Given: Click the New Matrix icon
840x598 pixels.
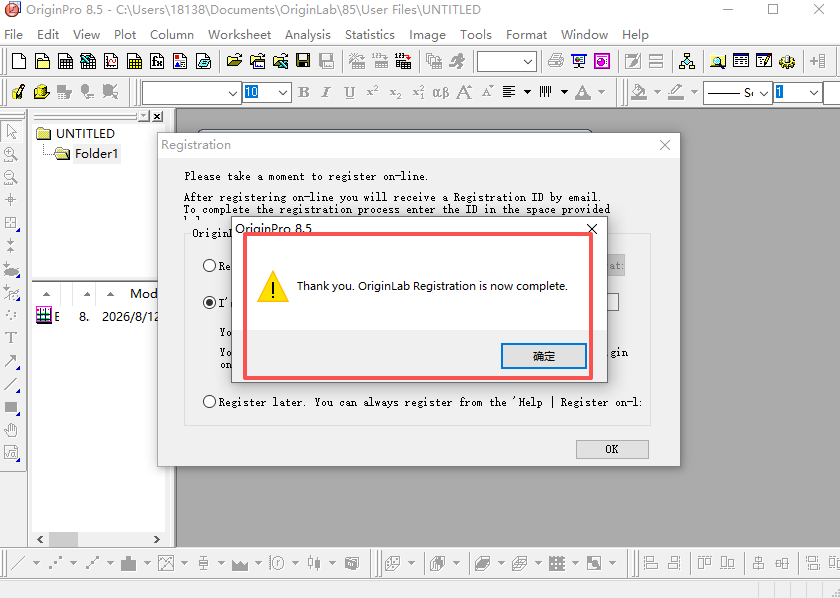Looking at the screenshot, I should [134, 61].
